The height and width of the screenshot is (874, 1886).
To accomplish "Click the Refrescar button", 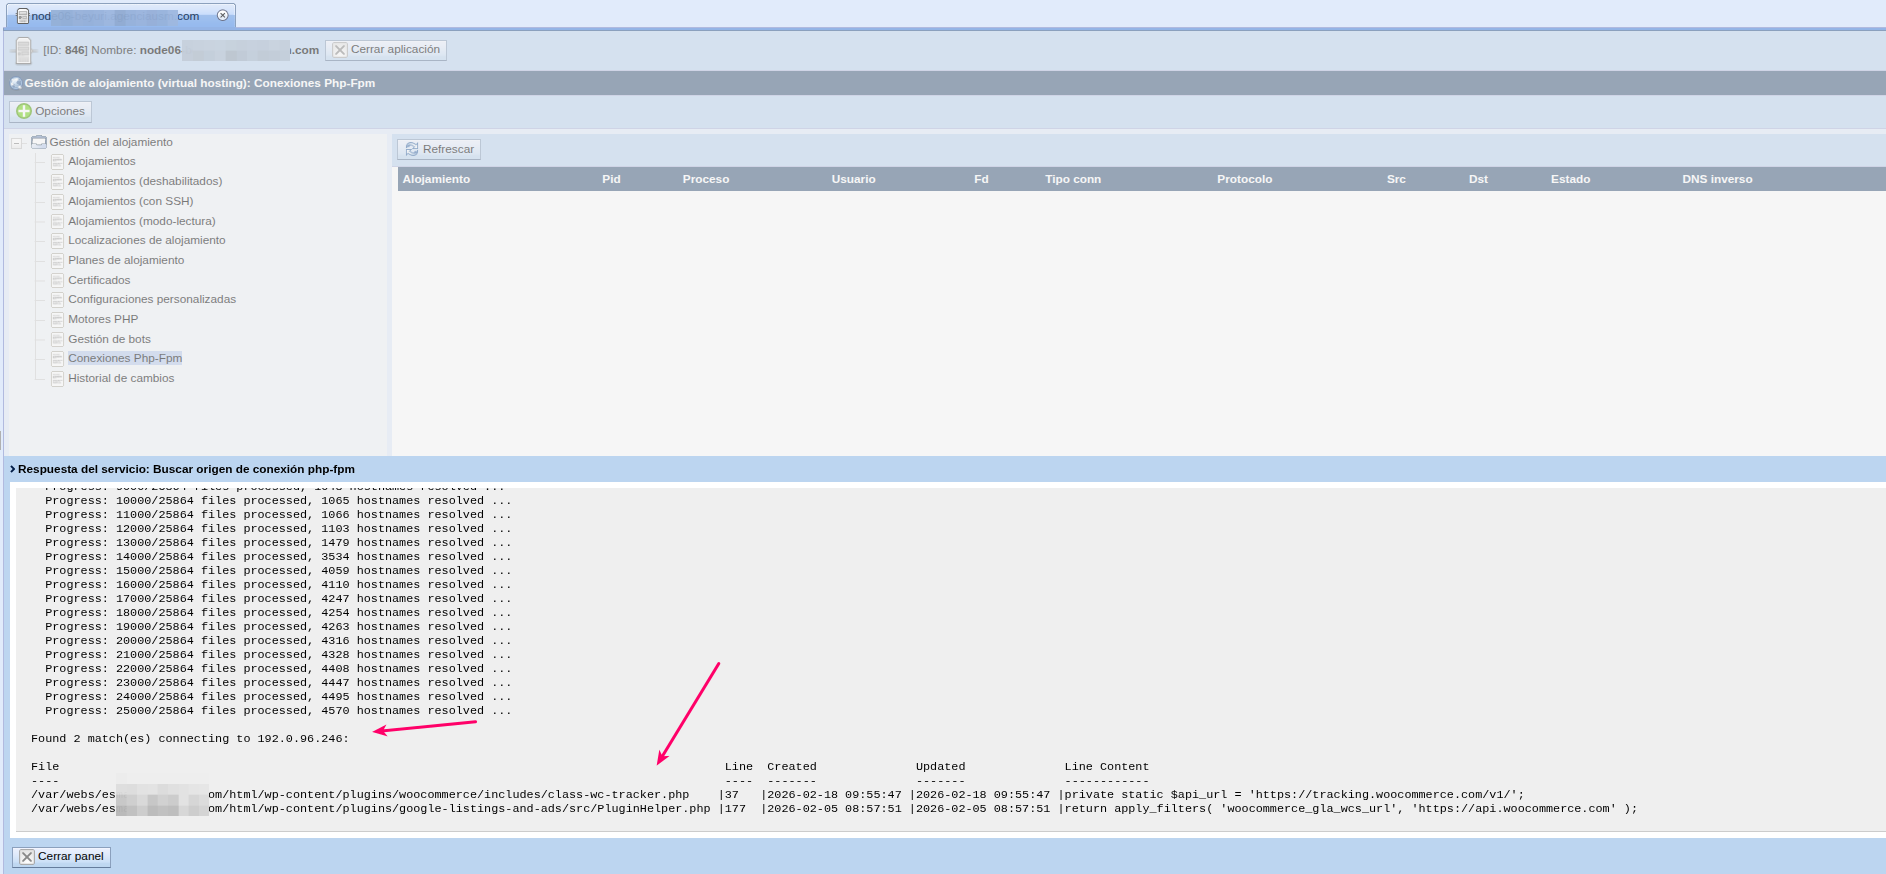I will [x=439, y=150].
